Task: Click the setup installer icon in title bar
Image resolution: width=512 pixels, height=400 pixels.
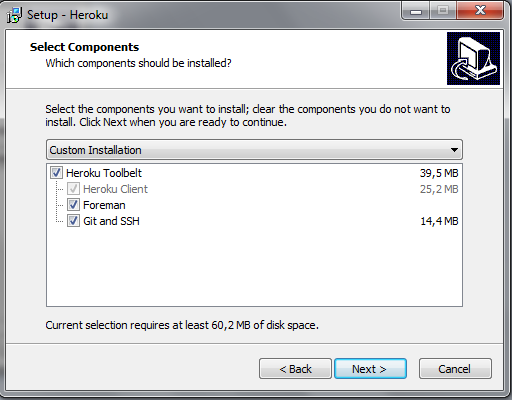Action: 14,15
